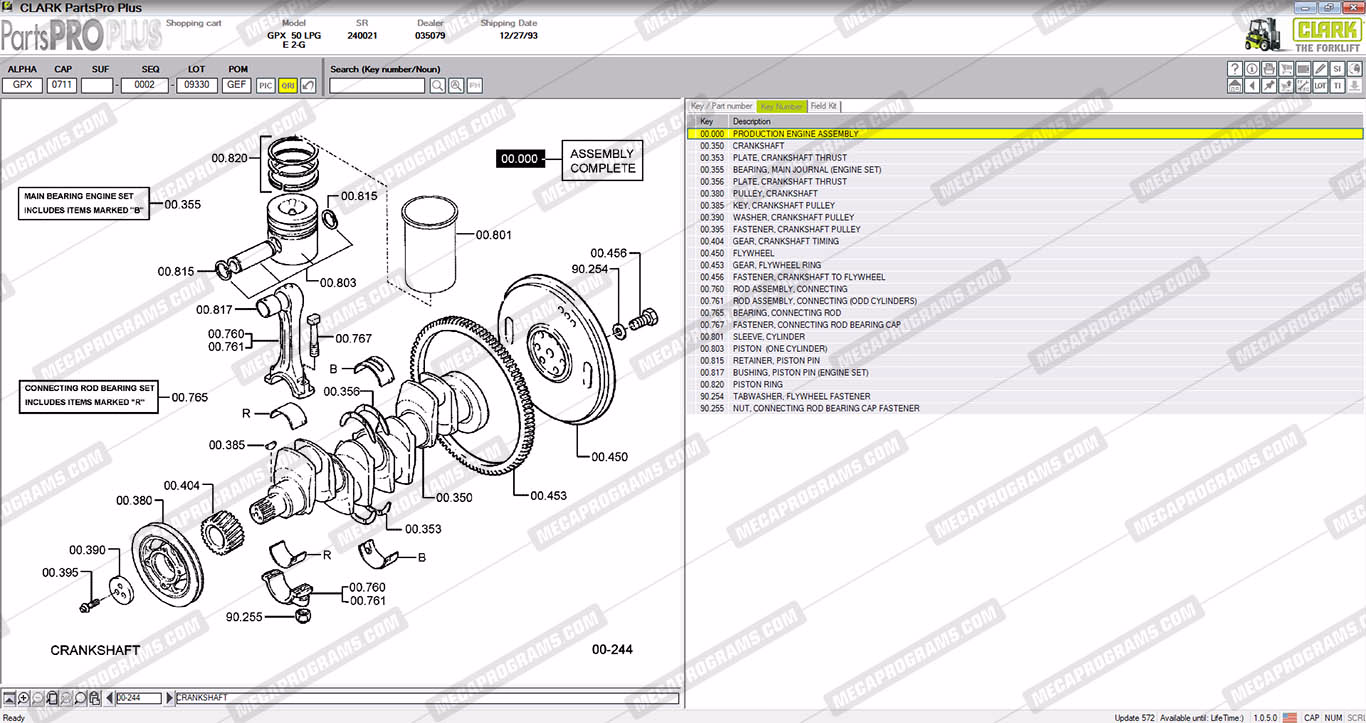Open the wrench tools icon
This screenshot has height=723, width=1366.
1303,86
